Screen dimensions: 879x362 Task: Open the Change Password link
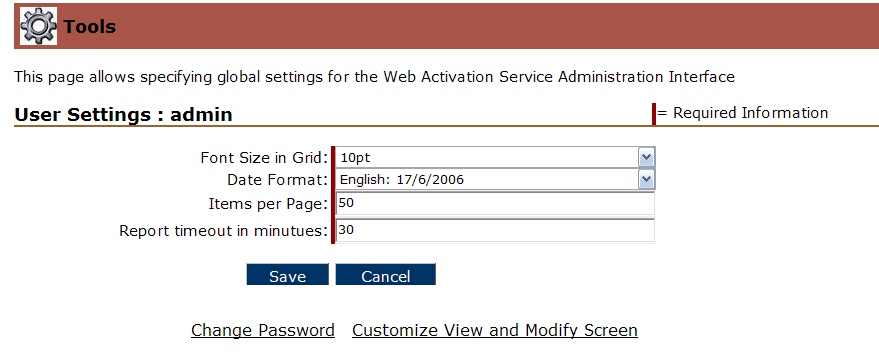263,330
